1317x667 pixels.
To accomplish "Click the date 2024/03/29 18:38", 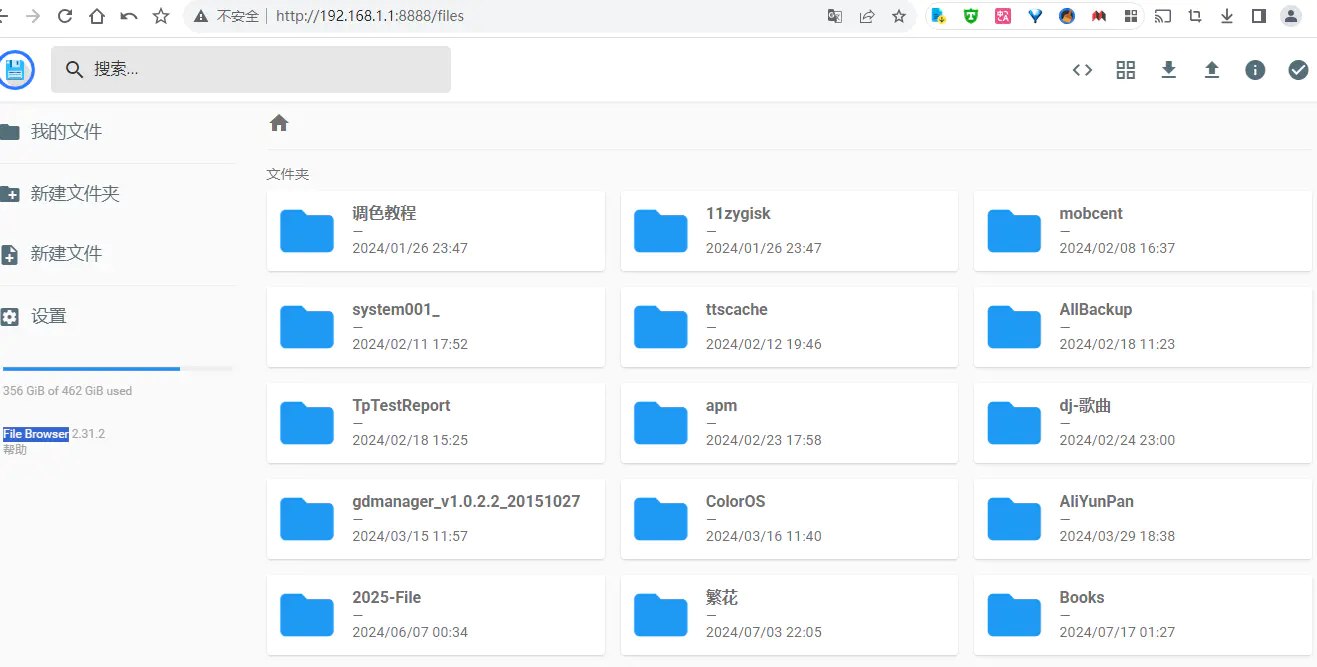I will tap(1117, 536).
